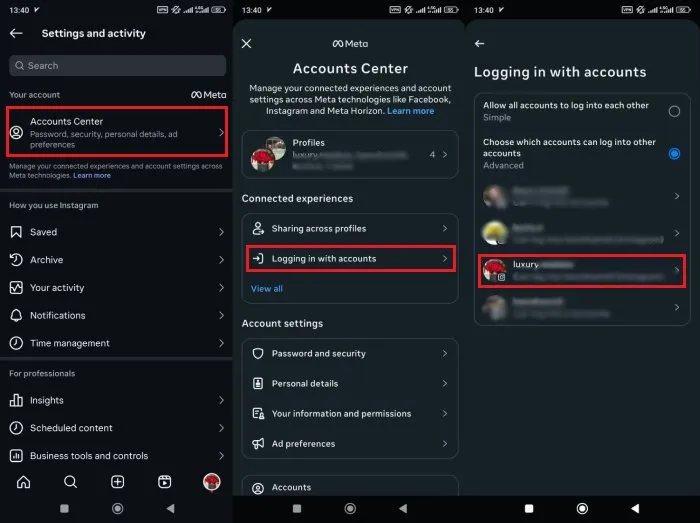This screenshot has width=700, height=523.
Task: Open the Personal details ID icon
Action: click(x=258, y=383)
